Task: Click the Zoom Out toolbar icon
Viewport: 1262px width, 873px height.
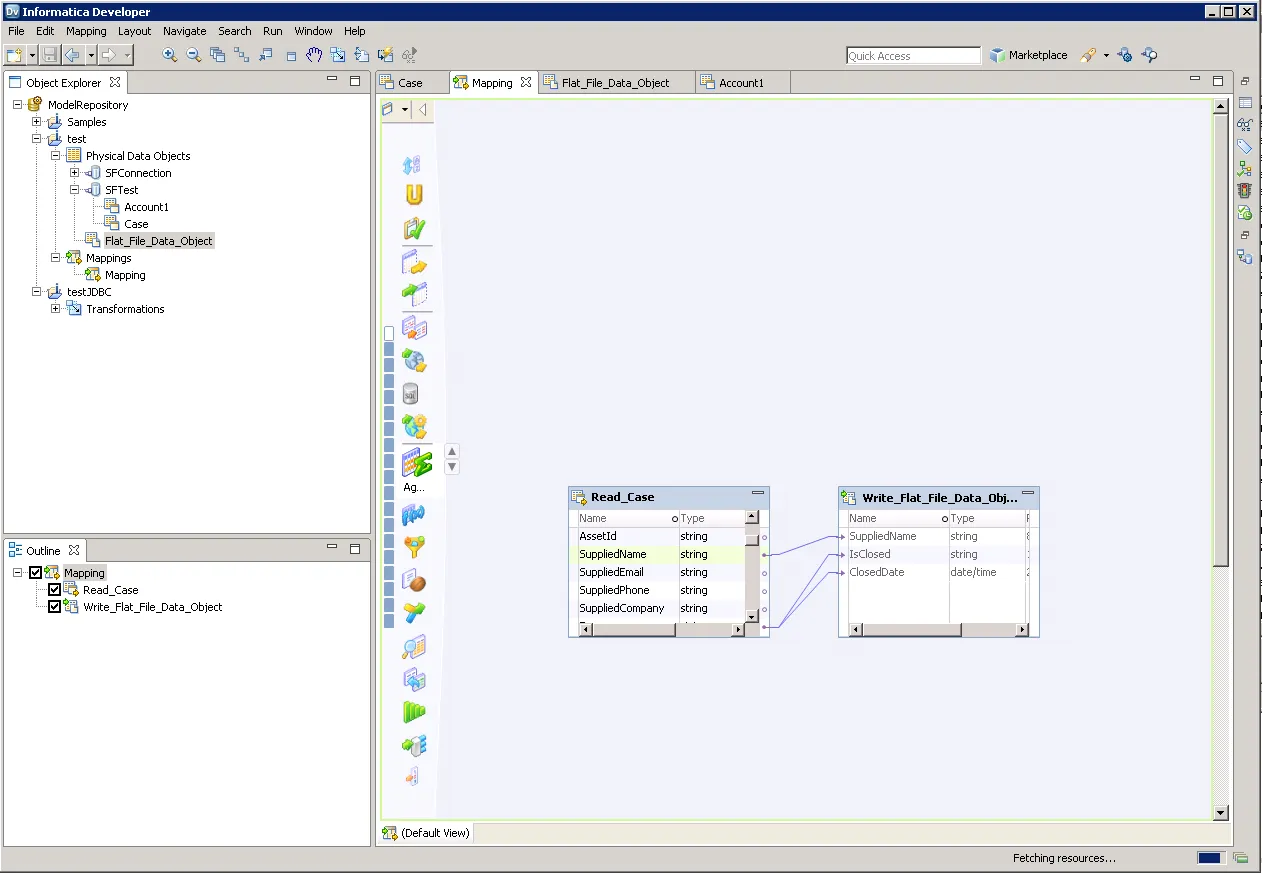Action: tap(193, 55)
